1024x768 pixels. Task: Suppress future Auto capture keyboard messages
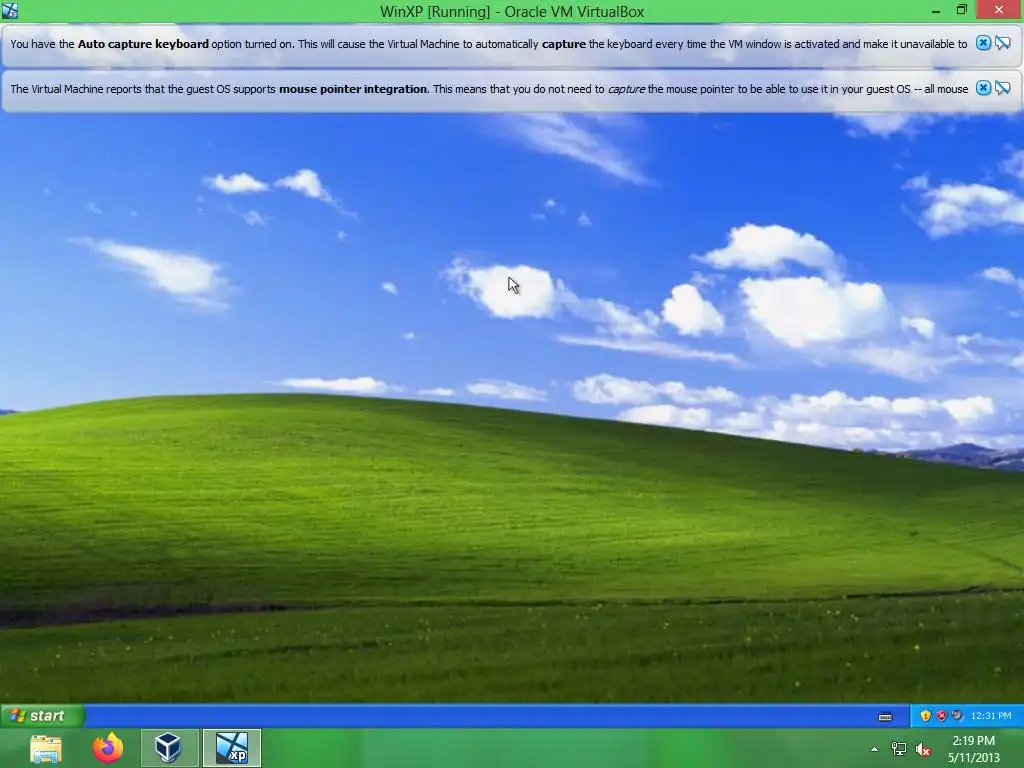tap(1003, 43)
